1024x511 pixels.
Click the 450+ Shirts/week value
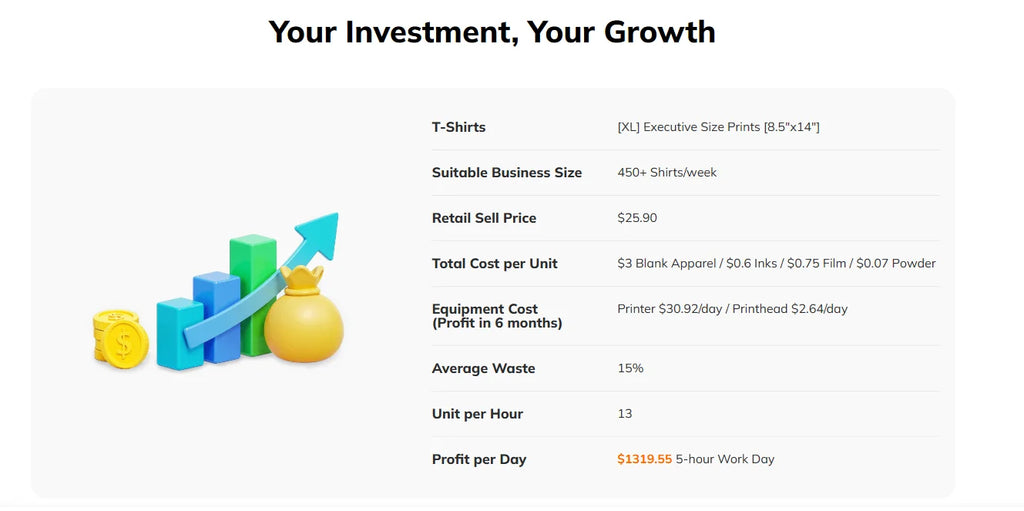(x=667, y=173)
